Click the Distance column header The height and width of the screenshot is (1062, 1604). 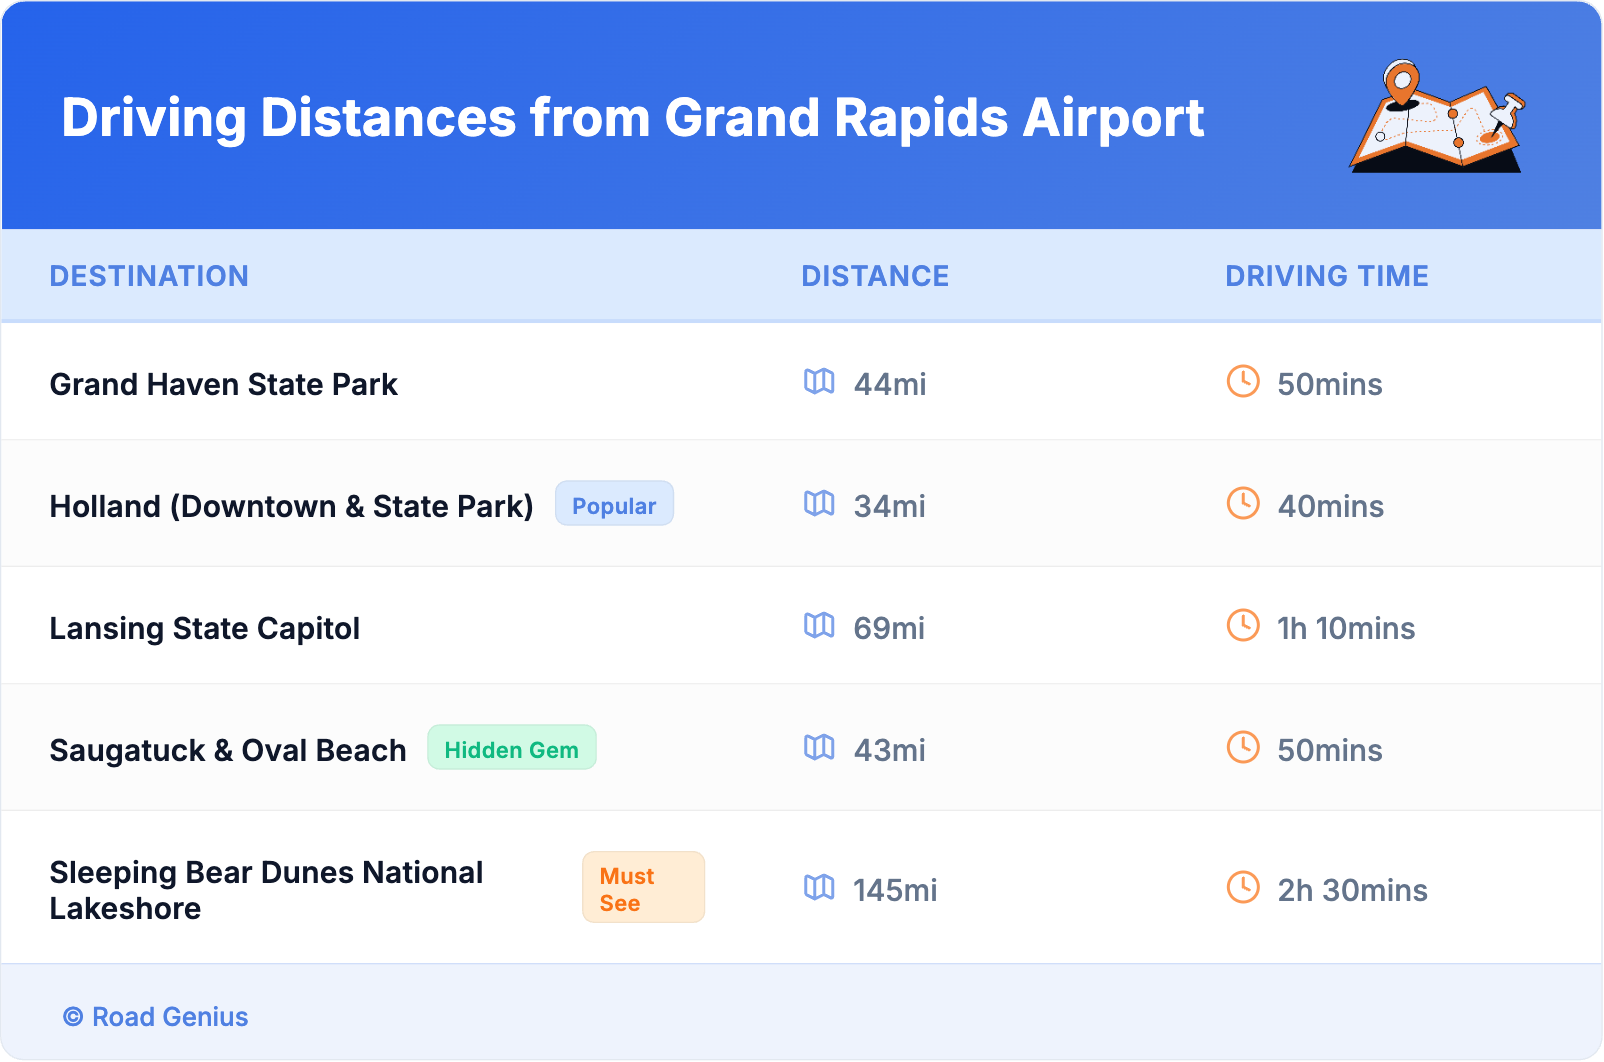pyautogui.click(x=875, y=276)
